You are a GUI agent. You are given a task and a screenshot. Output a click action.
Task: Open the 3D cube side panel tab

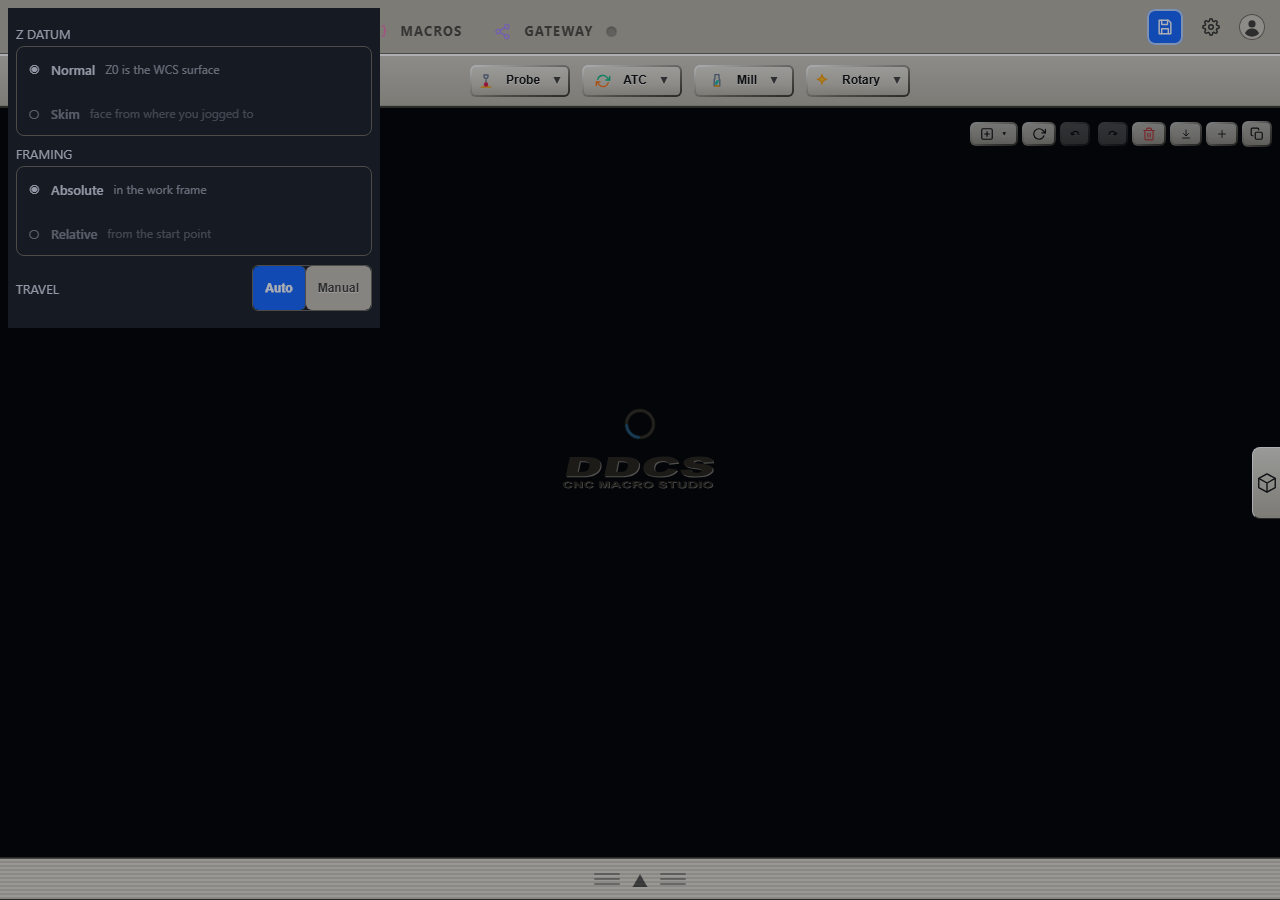click(1266, 483)
